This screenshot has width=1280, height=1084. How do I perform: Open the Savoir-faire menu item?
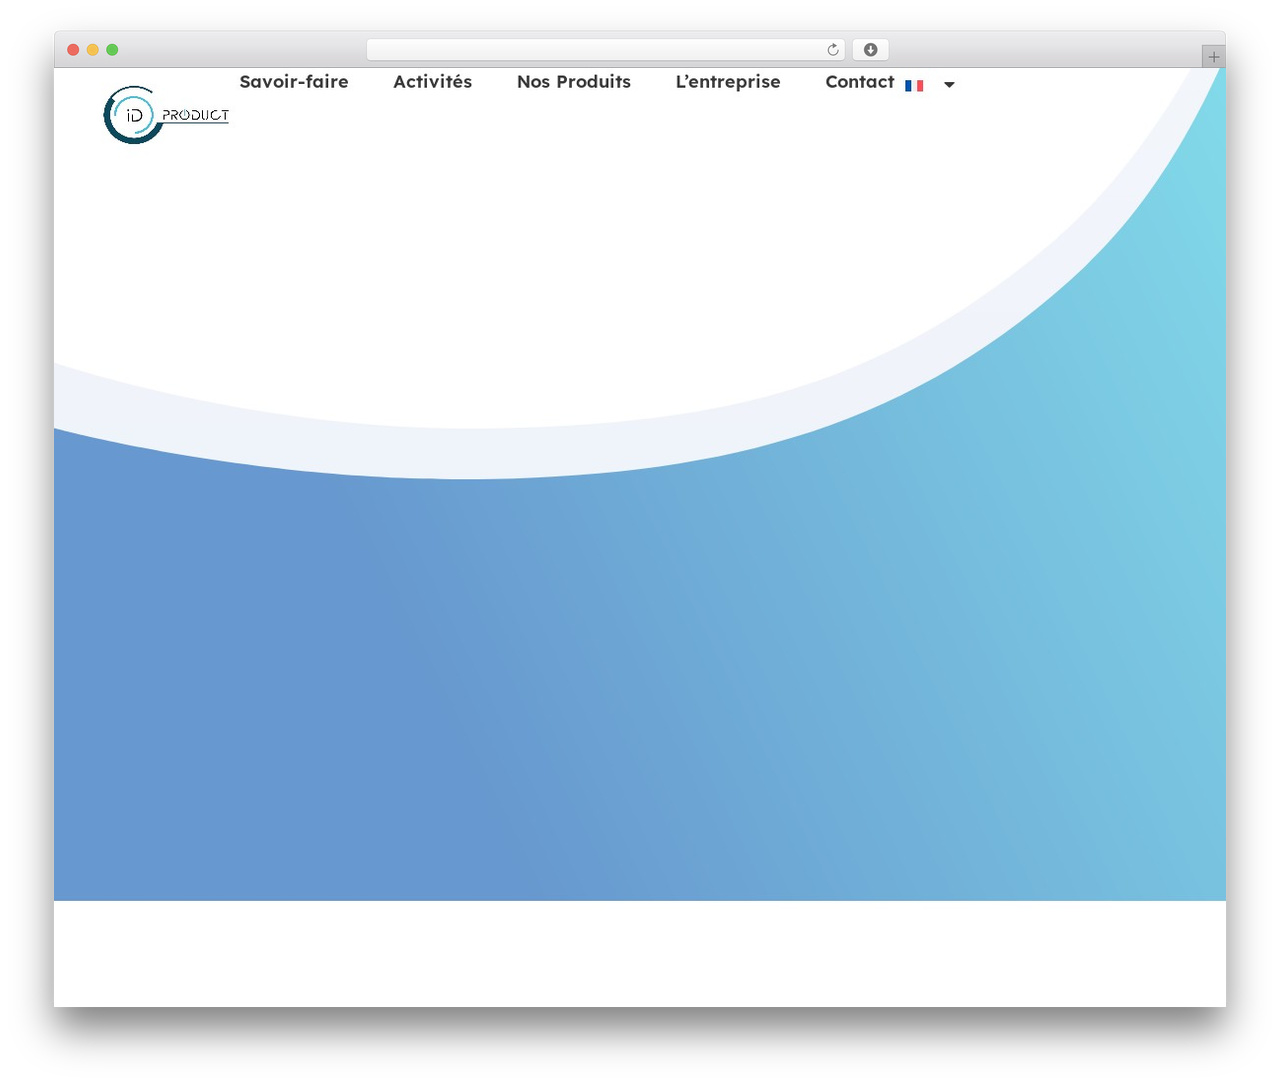click(294, 82)
